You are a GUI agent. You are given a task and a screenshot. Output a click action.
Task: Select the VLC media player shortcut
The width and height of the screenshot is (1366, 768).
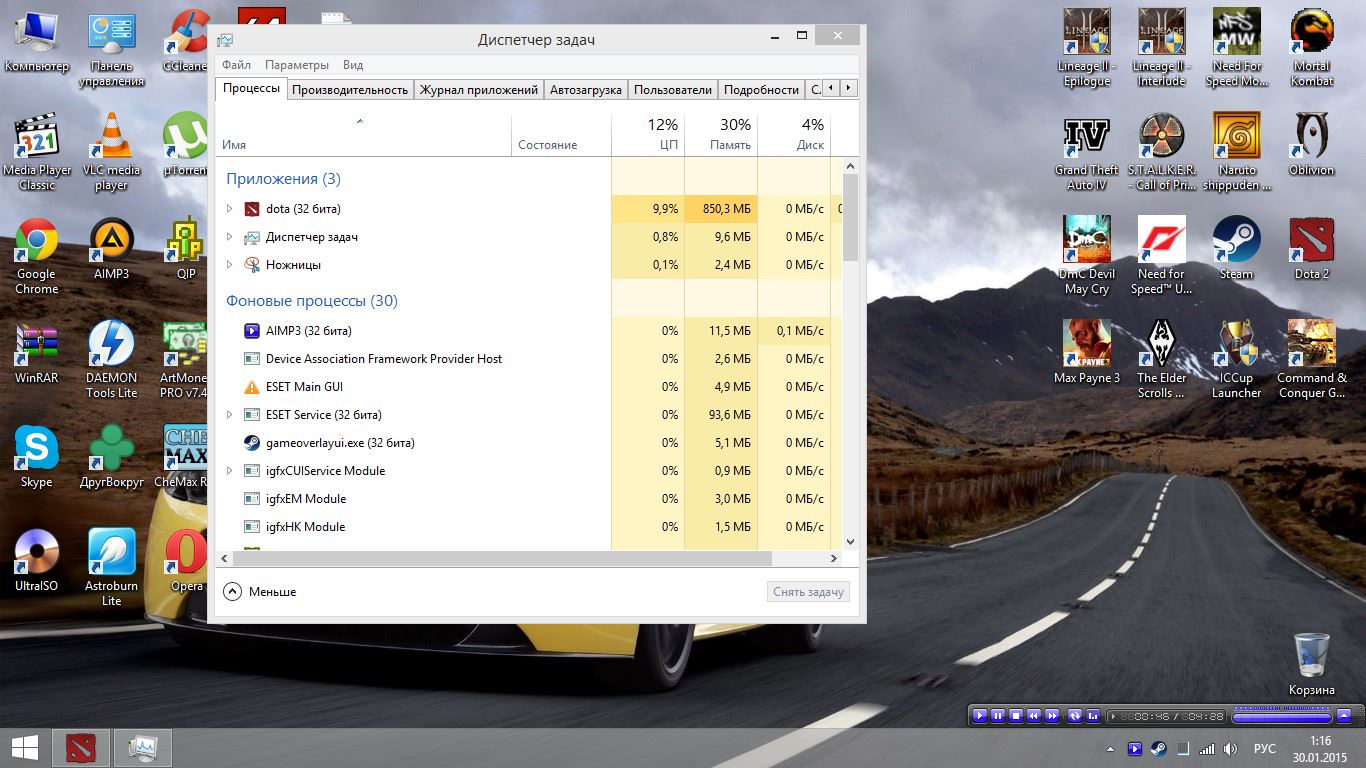[111, 139]
